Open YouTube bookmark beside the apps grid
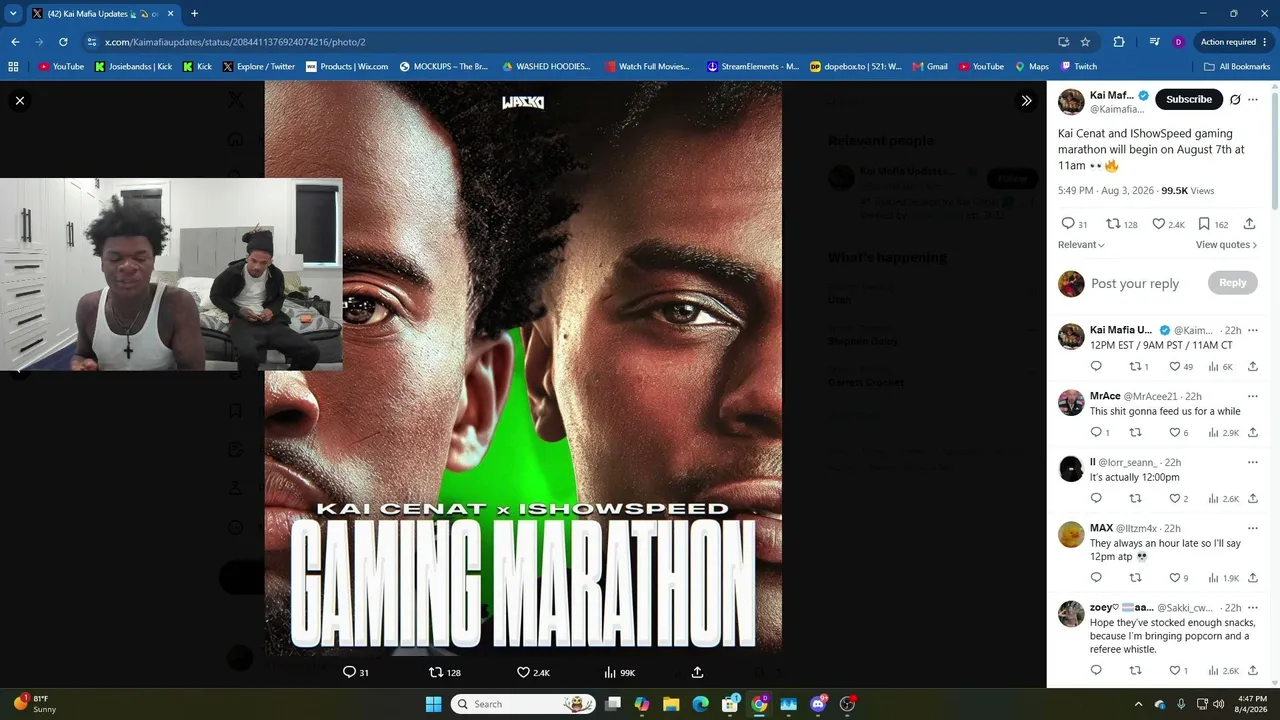1280x720 pixels. 61,67
